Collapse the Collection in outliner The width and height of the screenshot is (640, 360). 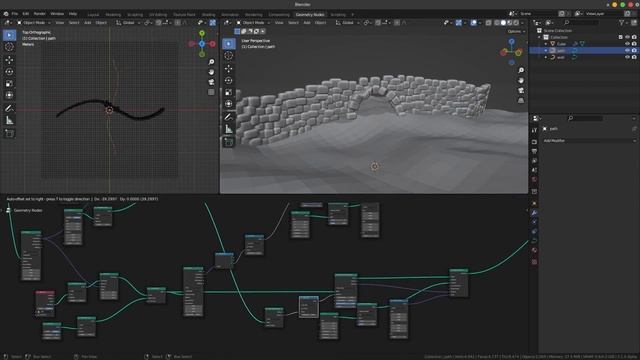coord(539,37)
